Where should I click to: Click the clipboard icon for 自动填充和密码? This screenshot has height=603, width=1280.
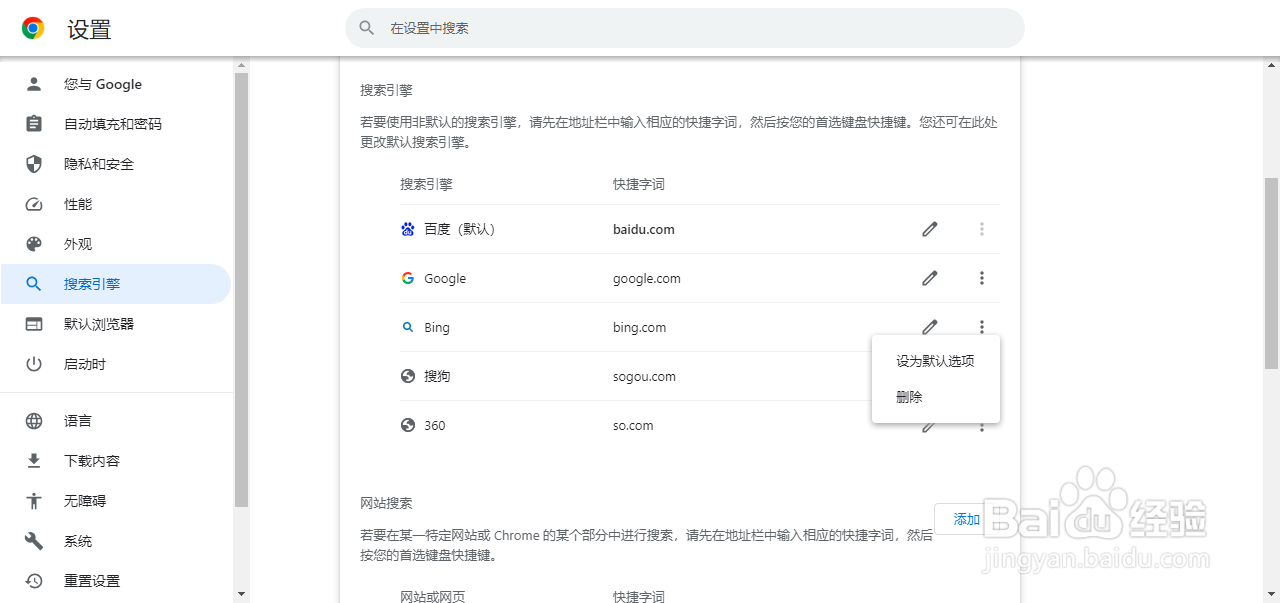tap(34, 124)
